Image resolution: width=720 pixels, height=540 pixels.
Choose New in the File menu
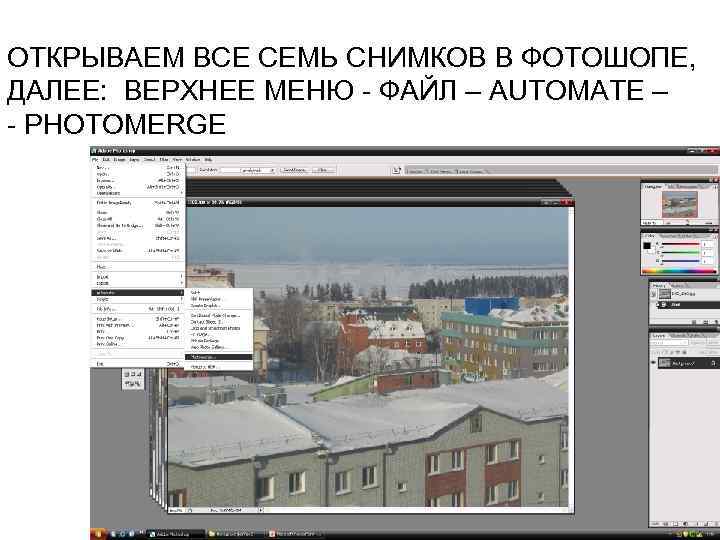[138, 168]
